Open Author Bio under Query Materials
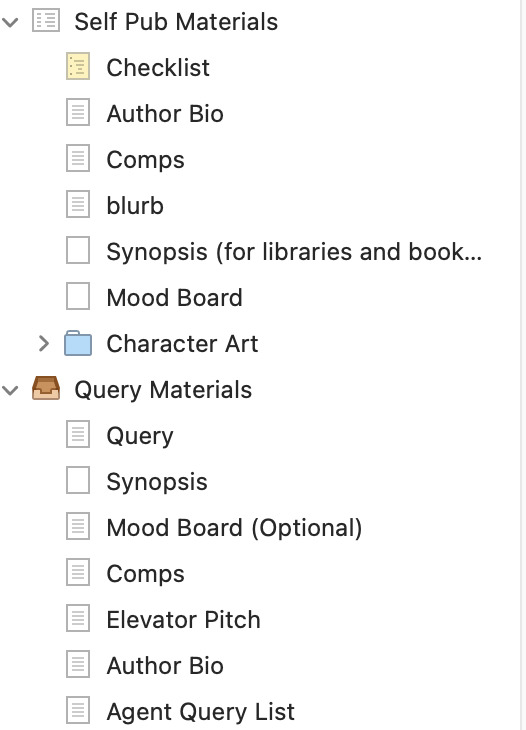526x730 pixels. (x=165, y=665)
